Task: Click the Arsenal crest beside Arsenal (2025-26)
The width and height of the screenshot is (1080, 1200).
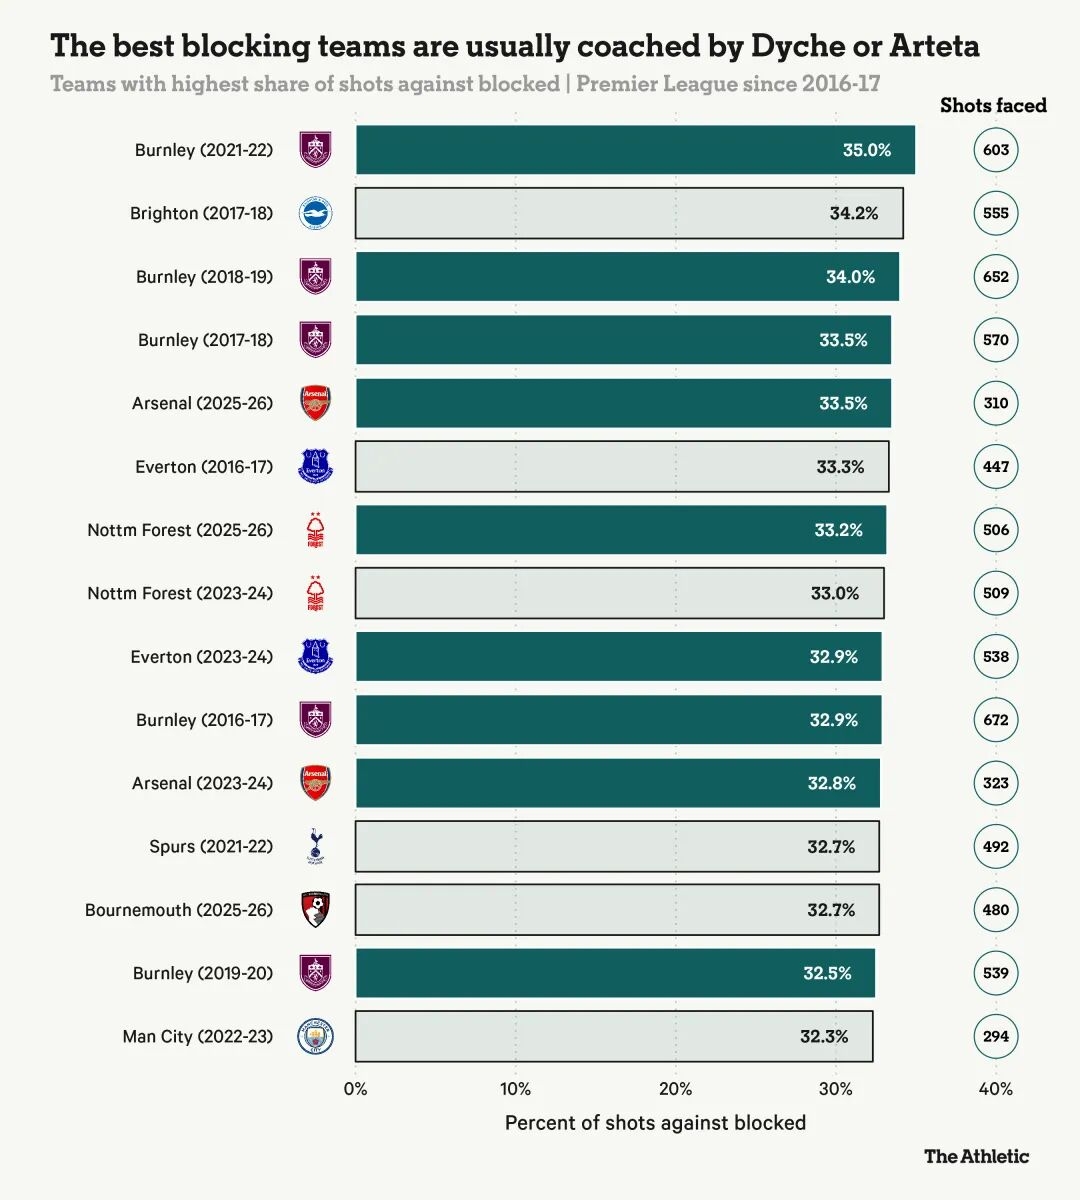Action: point(315,403)
